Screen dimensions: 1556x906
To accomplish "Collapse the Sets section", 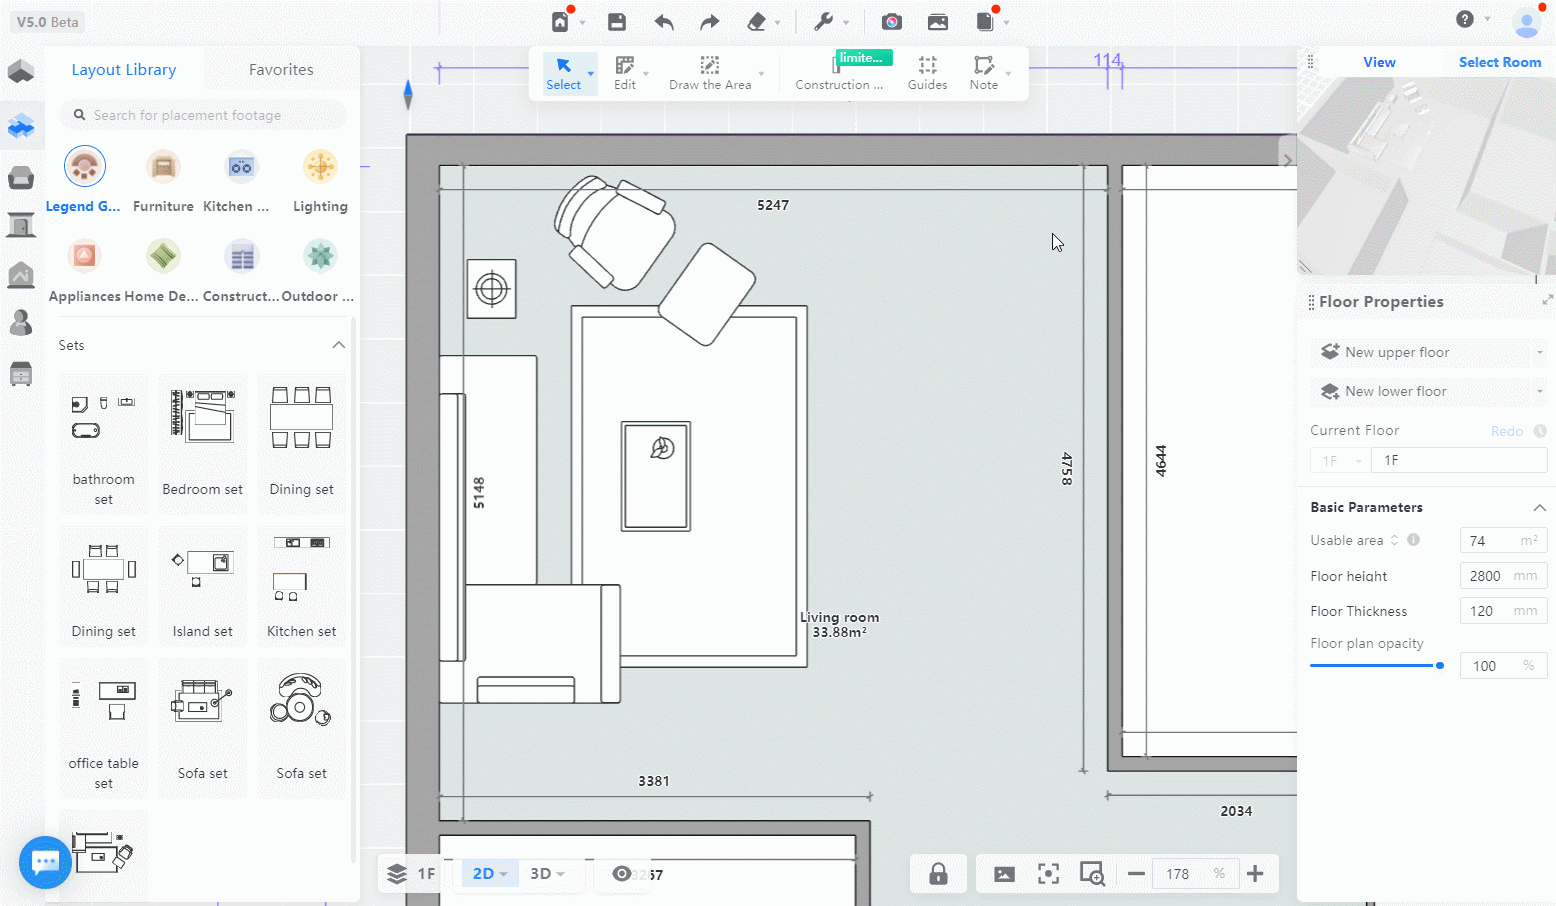I will [x=338, y=345].
